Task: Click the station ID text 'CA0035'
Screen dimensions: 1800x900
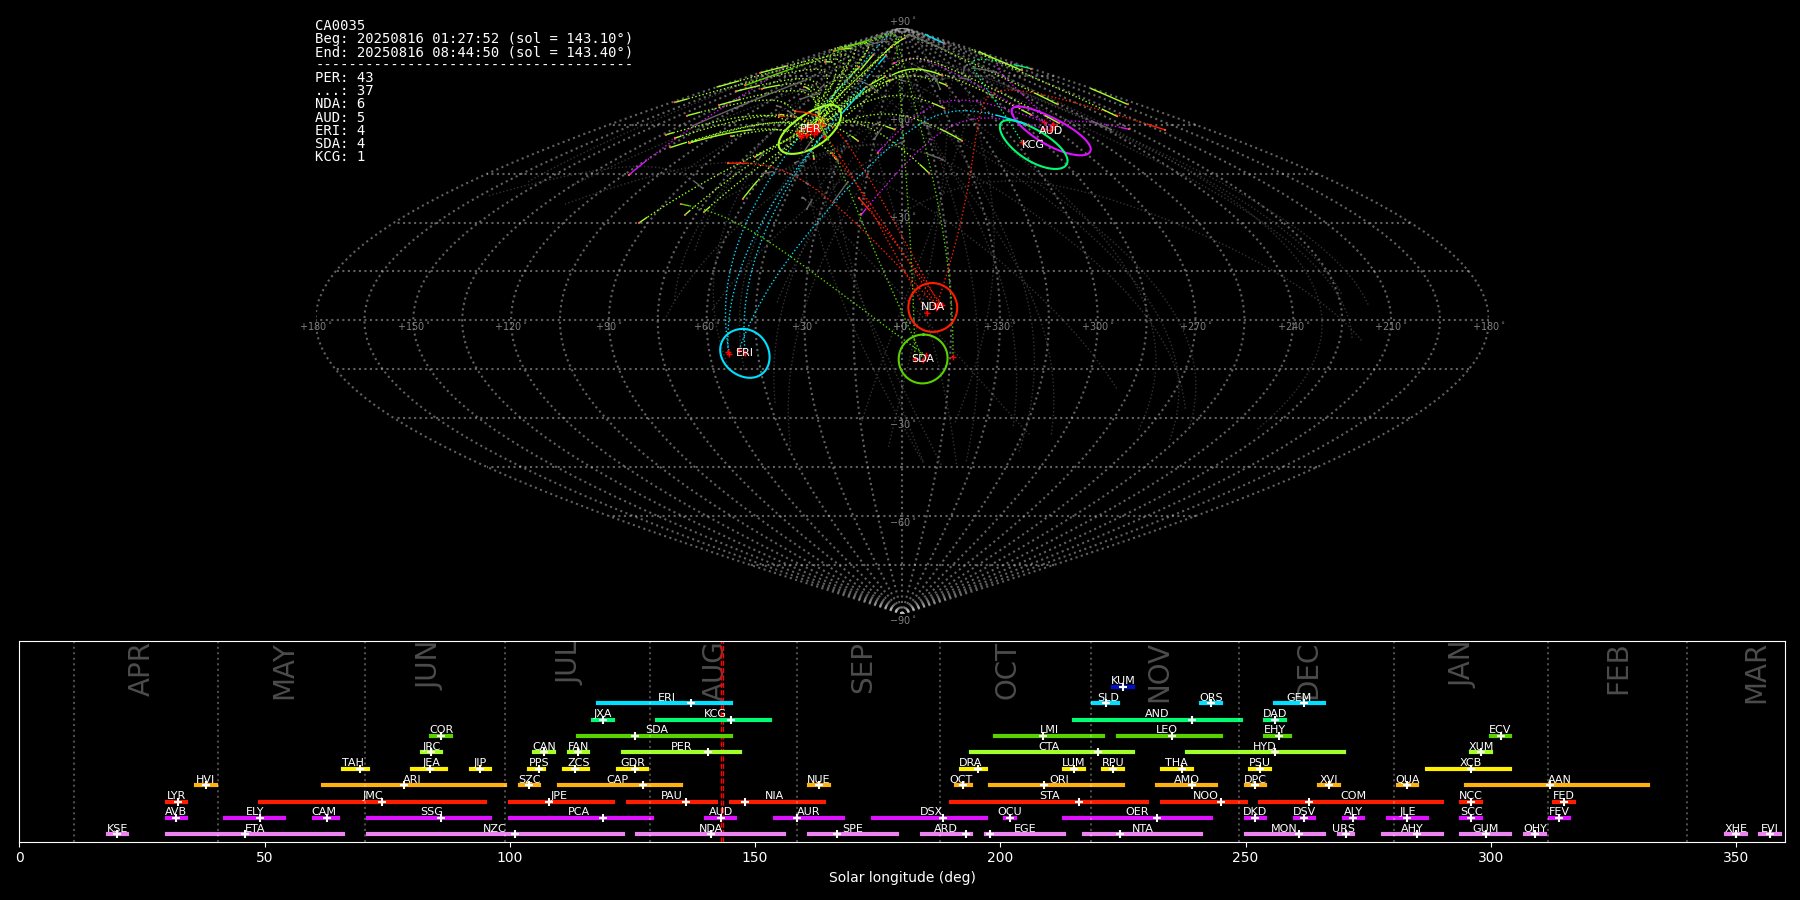Action: [x=340, y=26]
